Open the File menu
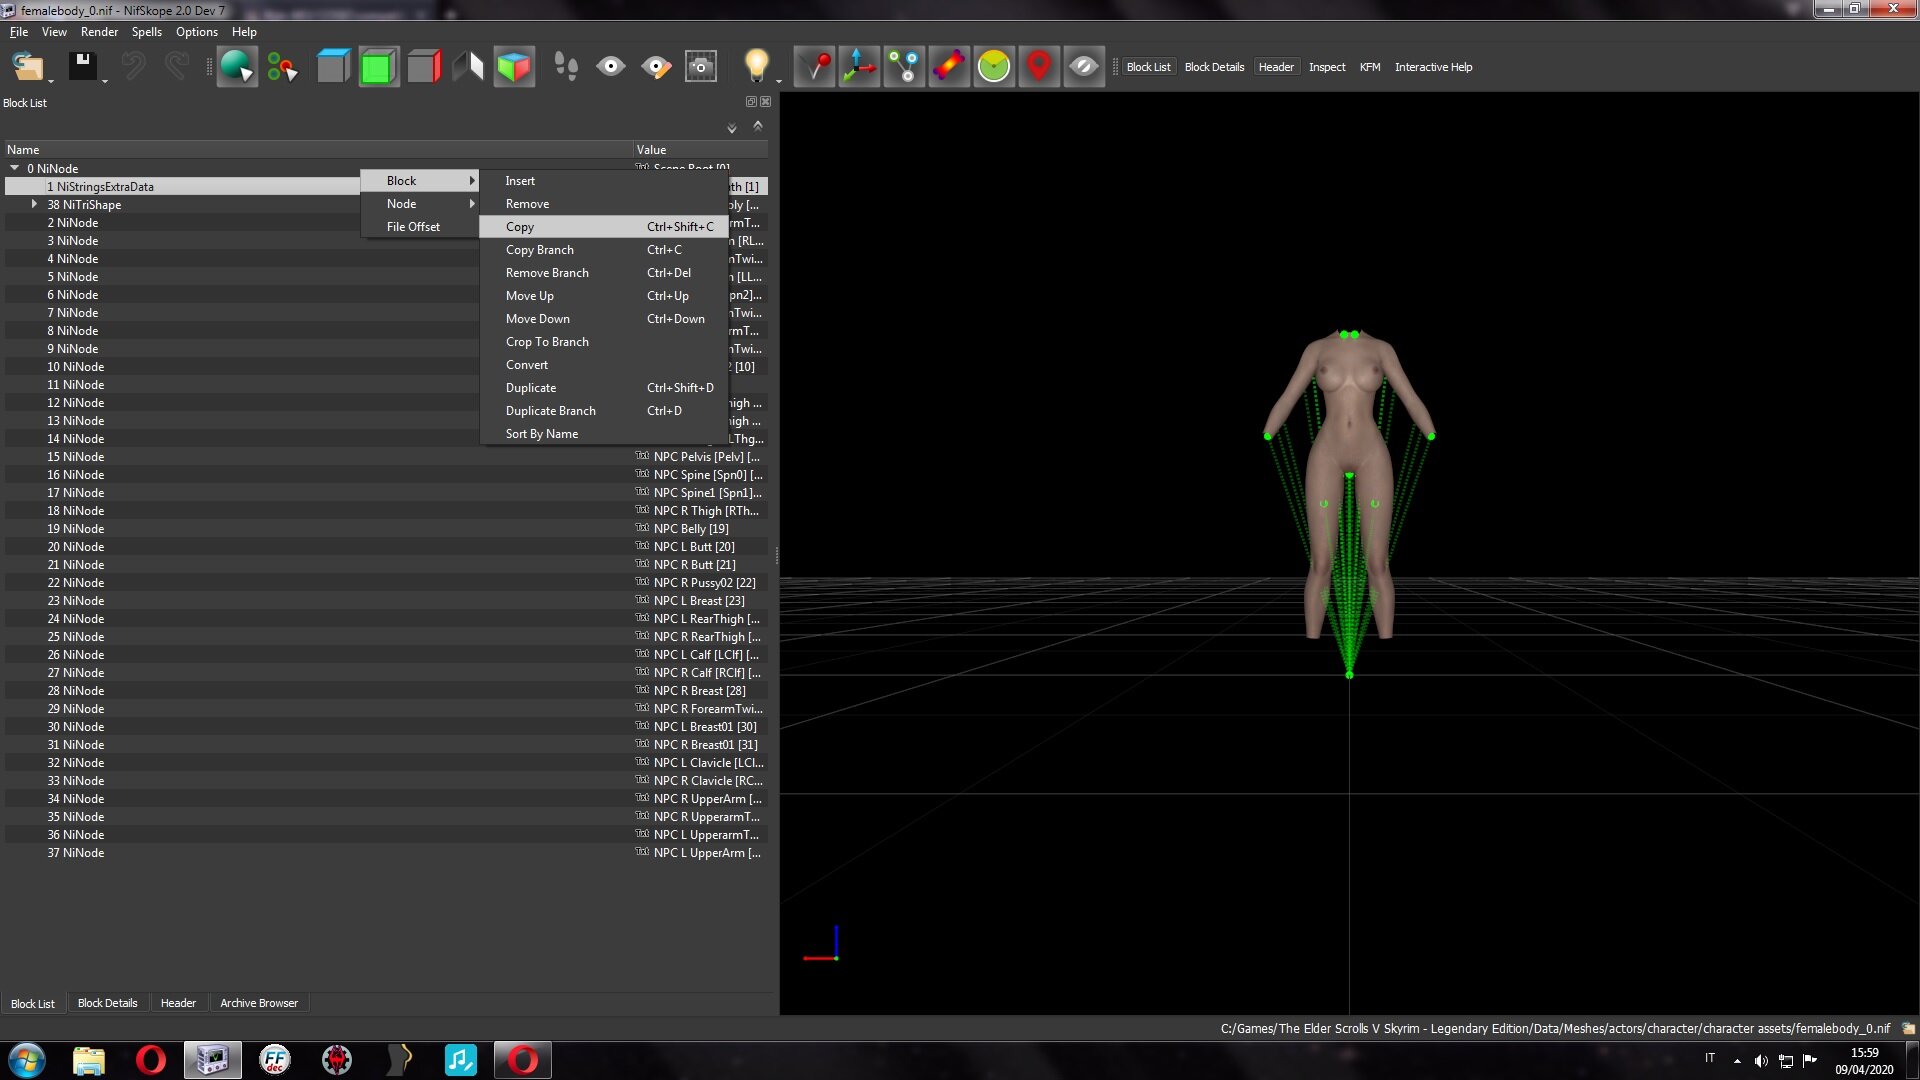 (x=19, y=32)
